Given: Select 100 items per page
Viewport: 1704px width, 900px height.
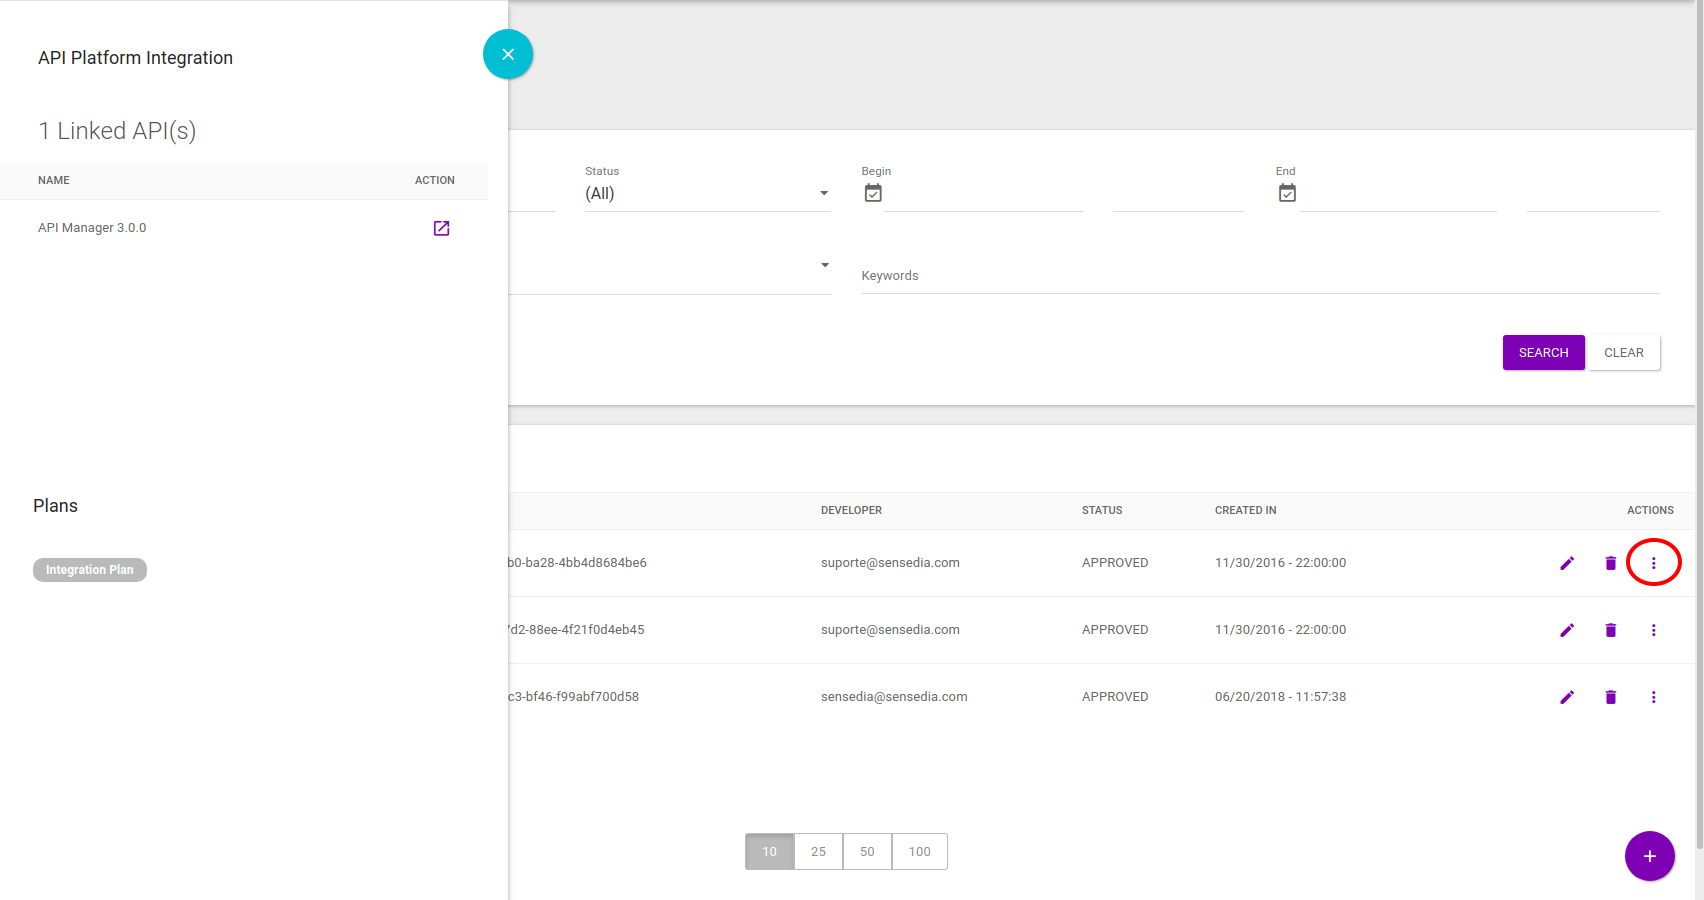Looking at the screenshot, I should click(919, 852).
